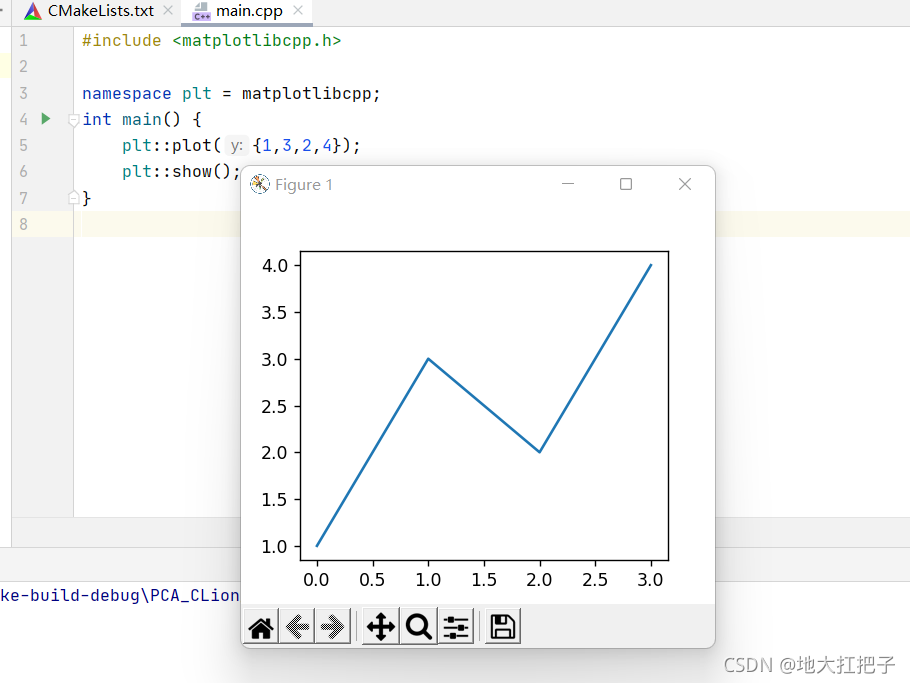Screen dimensions: 910x683
Task: Place cursor on the #include line
Action: coord(211,41)
